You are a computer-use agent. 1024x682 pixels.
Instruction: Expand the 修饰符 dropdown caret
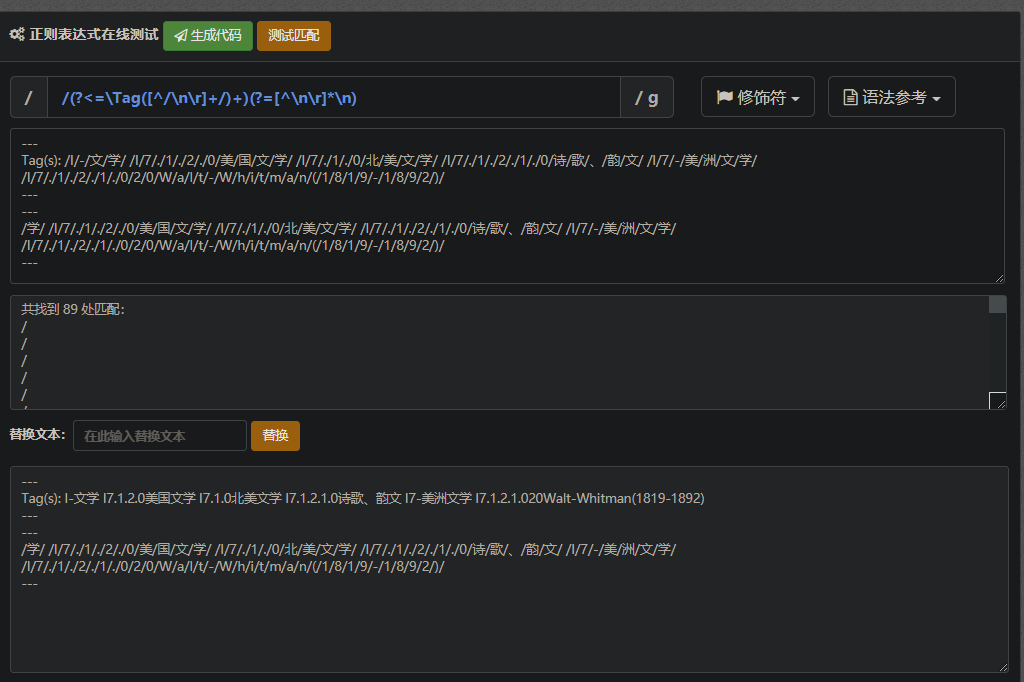coord(795,99)
